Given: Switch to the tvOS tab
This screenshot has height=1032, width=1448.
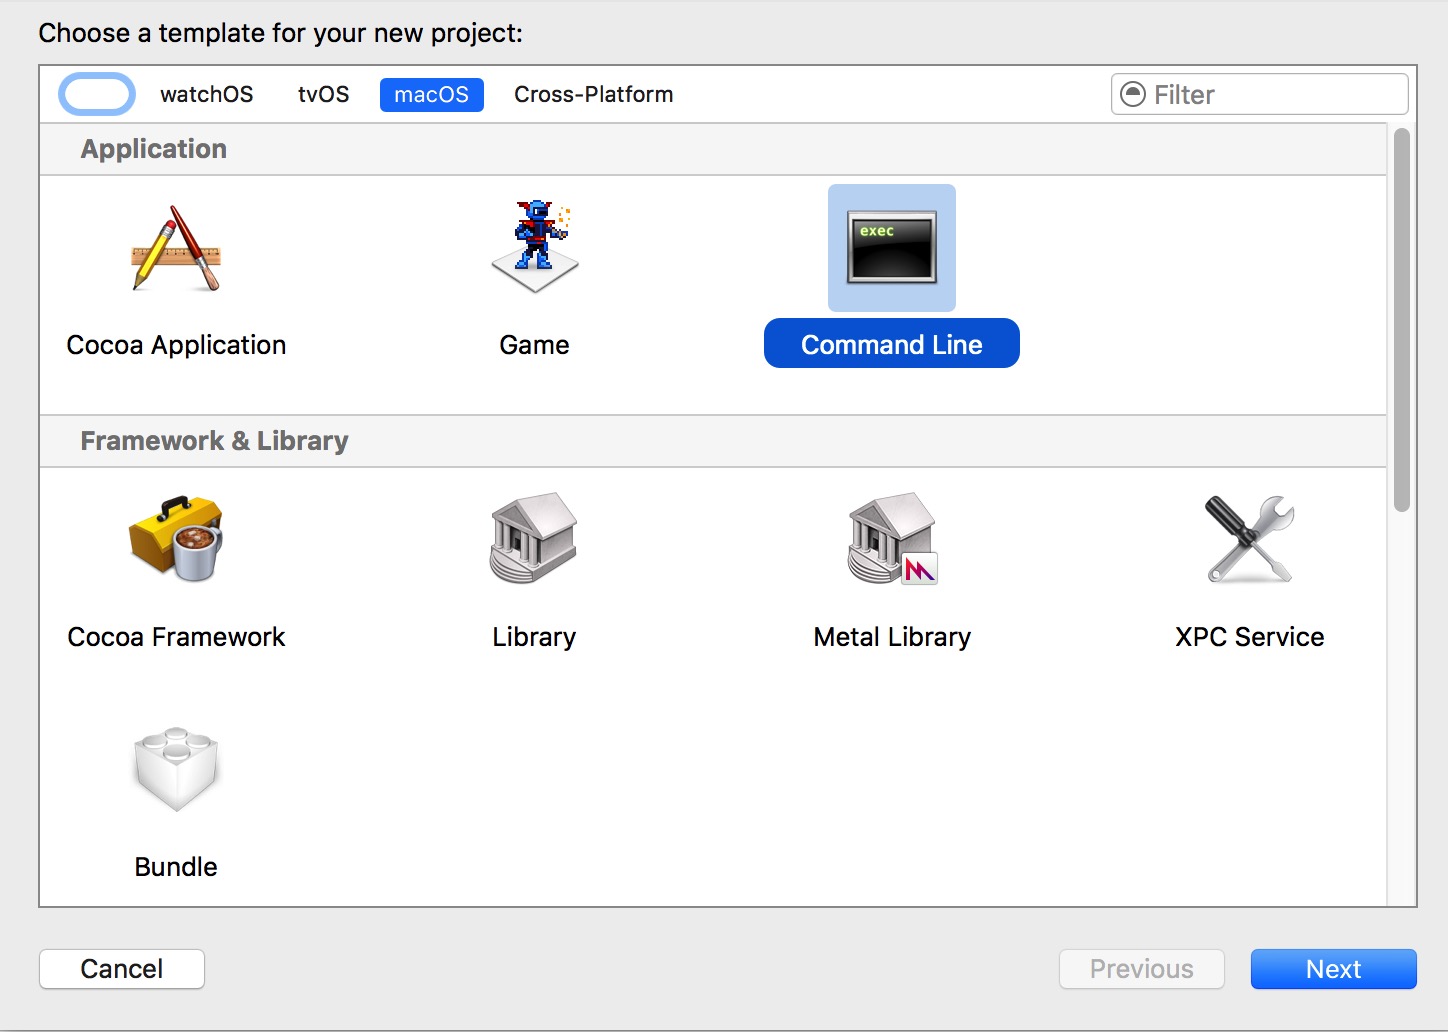Looking at the screenshot, I should 324,94.
